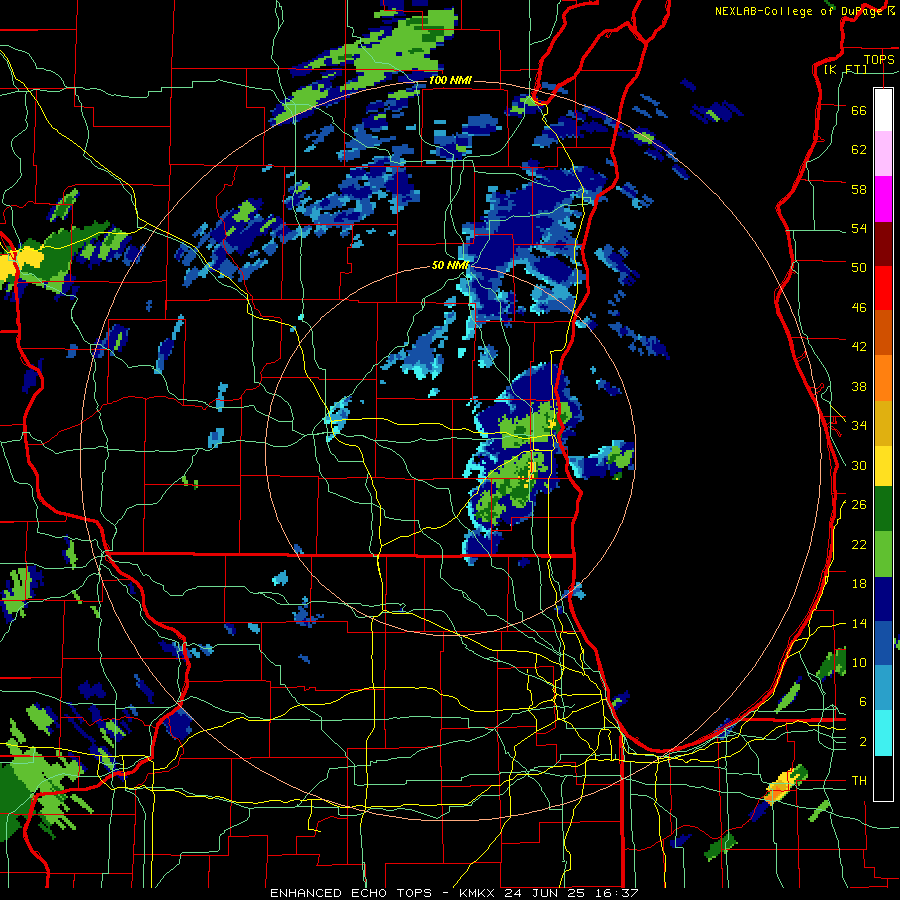Click the ENHANCED ECHO TOPS product title
The image size is (900, 900).
pyautogui.click(x=351, y=893)
